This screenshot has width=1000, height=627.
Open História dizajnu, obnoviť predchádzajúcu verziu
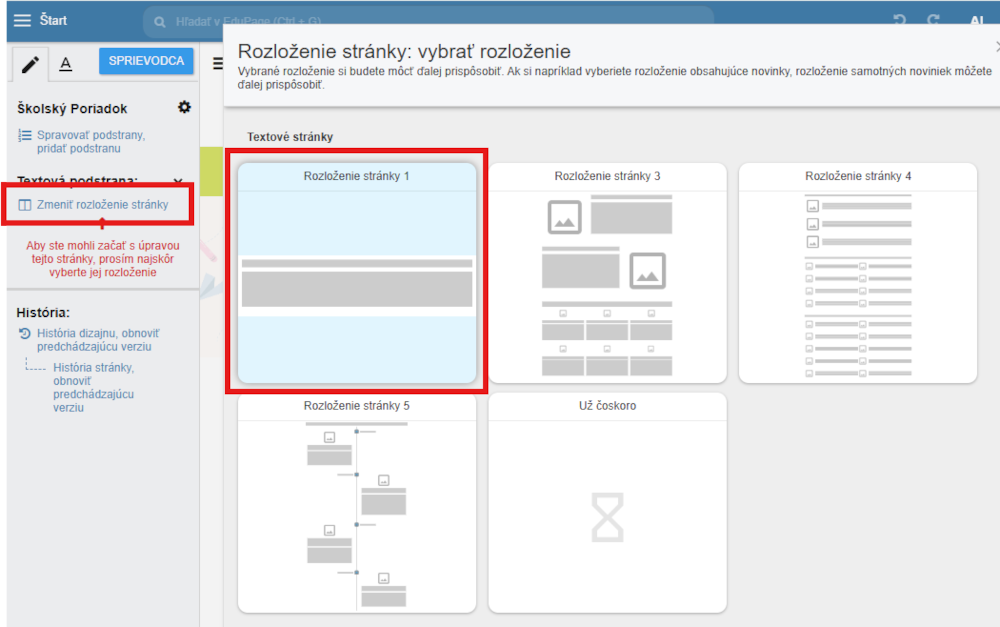pos(98,340)
